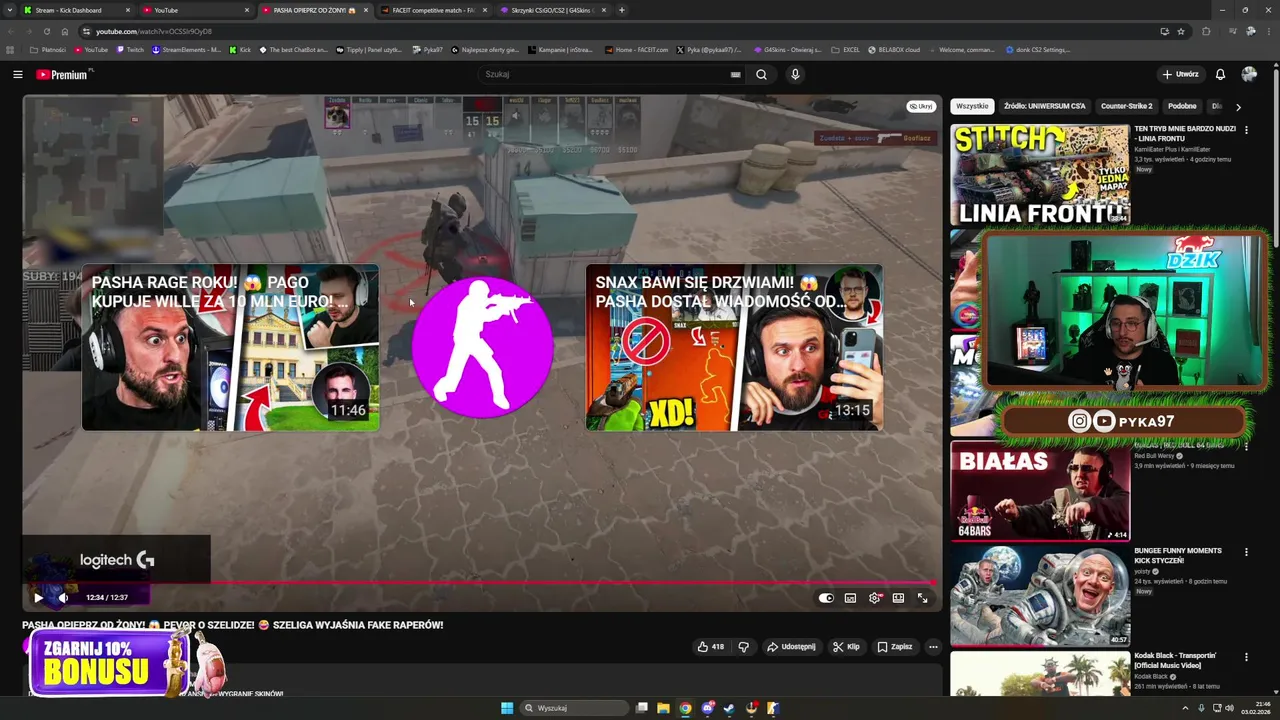Open the Twitch bookmark
This screenshot has height=720, width=1280.
click(x=130, y=49)
